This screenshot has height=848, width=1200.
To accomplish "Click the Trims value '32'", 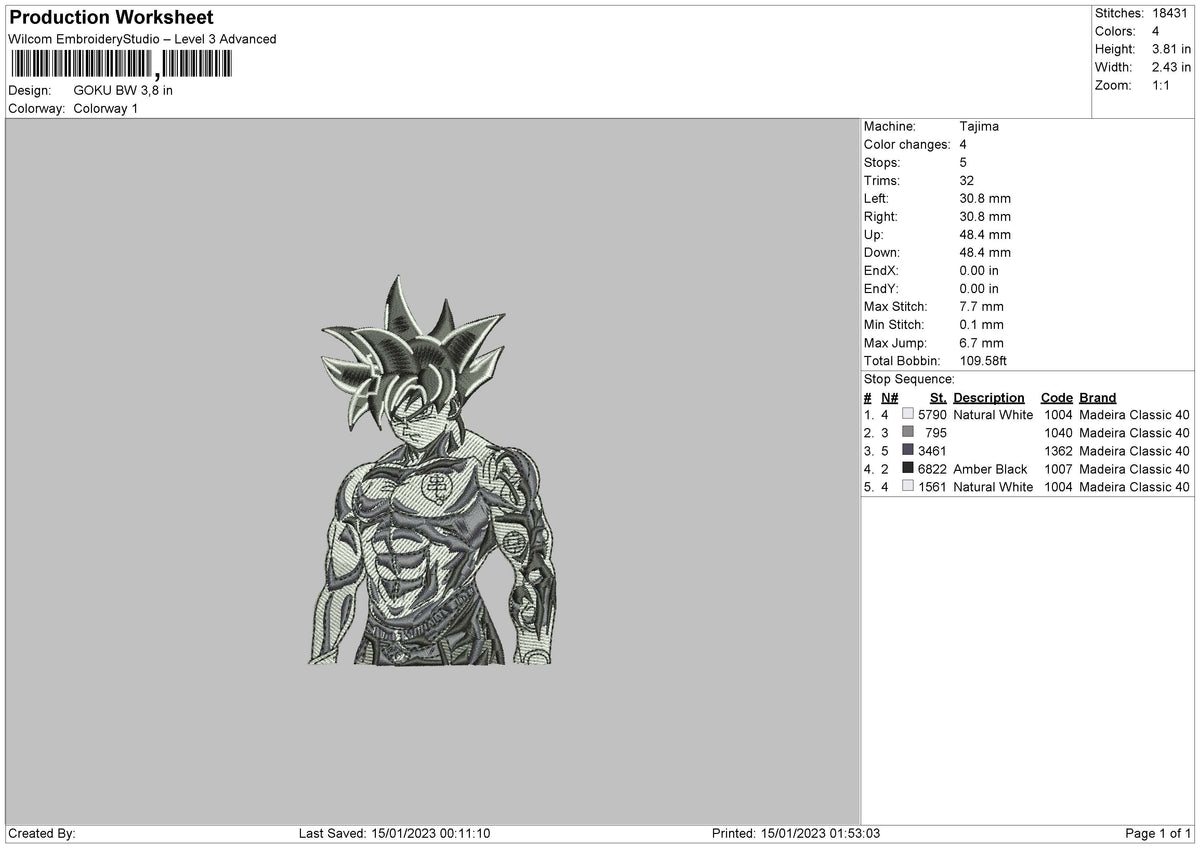I will coord(967,181).
